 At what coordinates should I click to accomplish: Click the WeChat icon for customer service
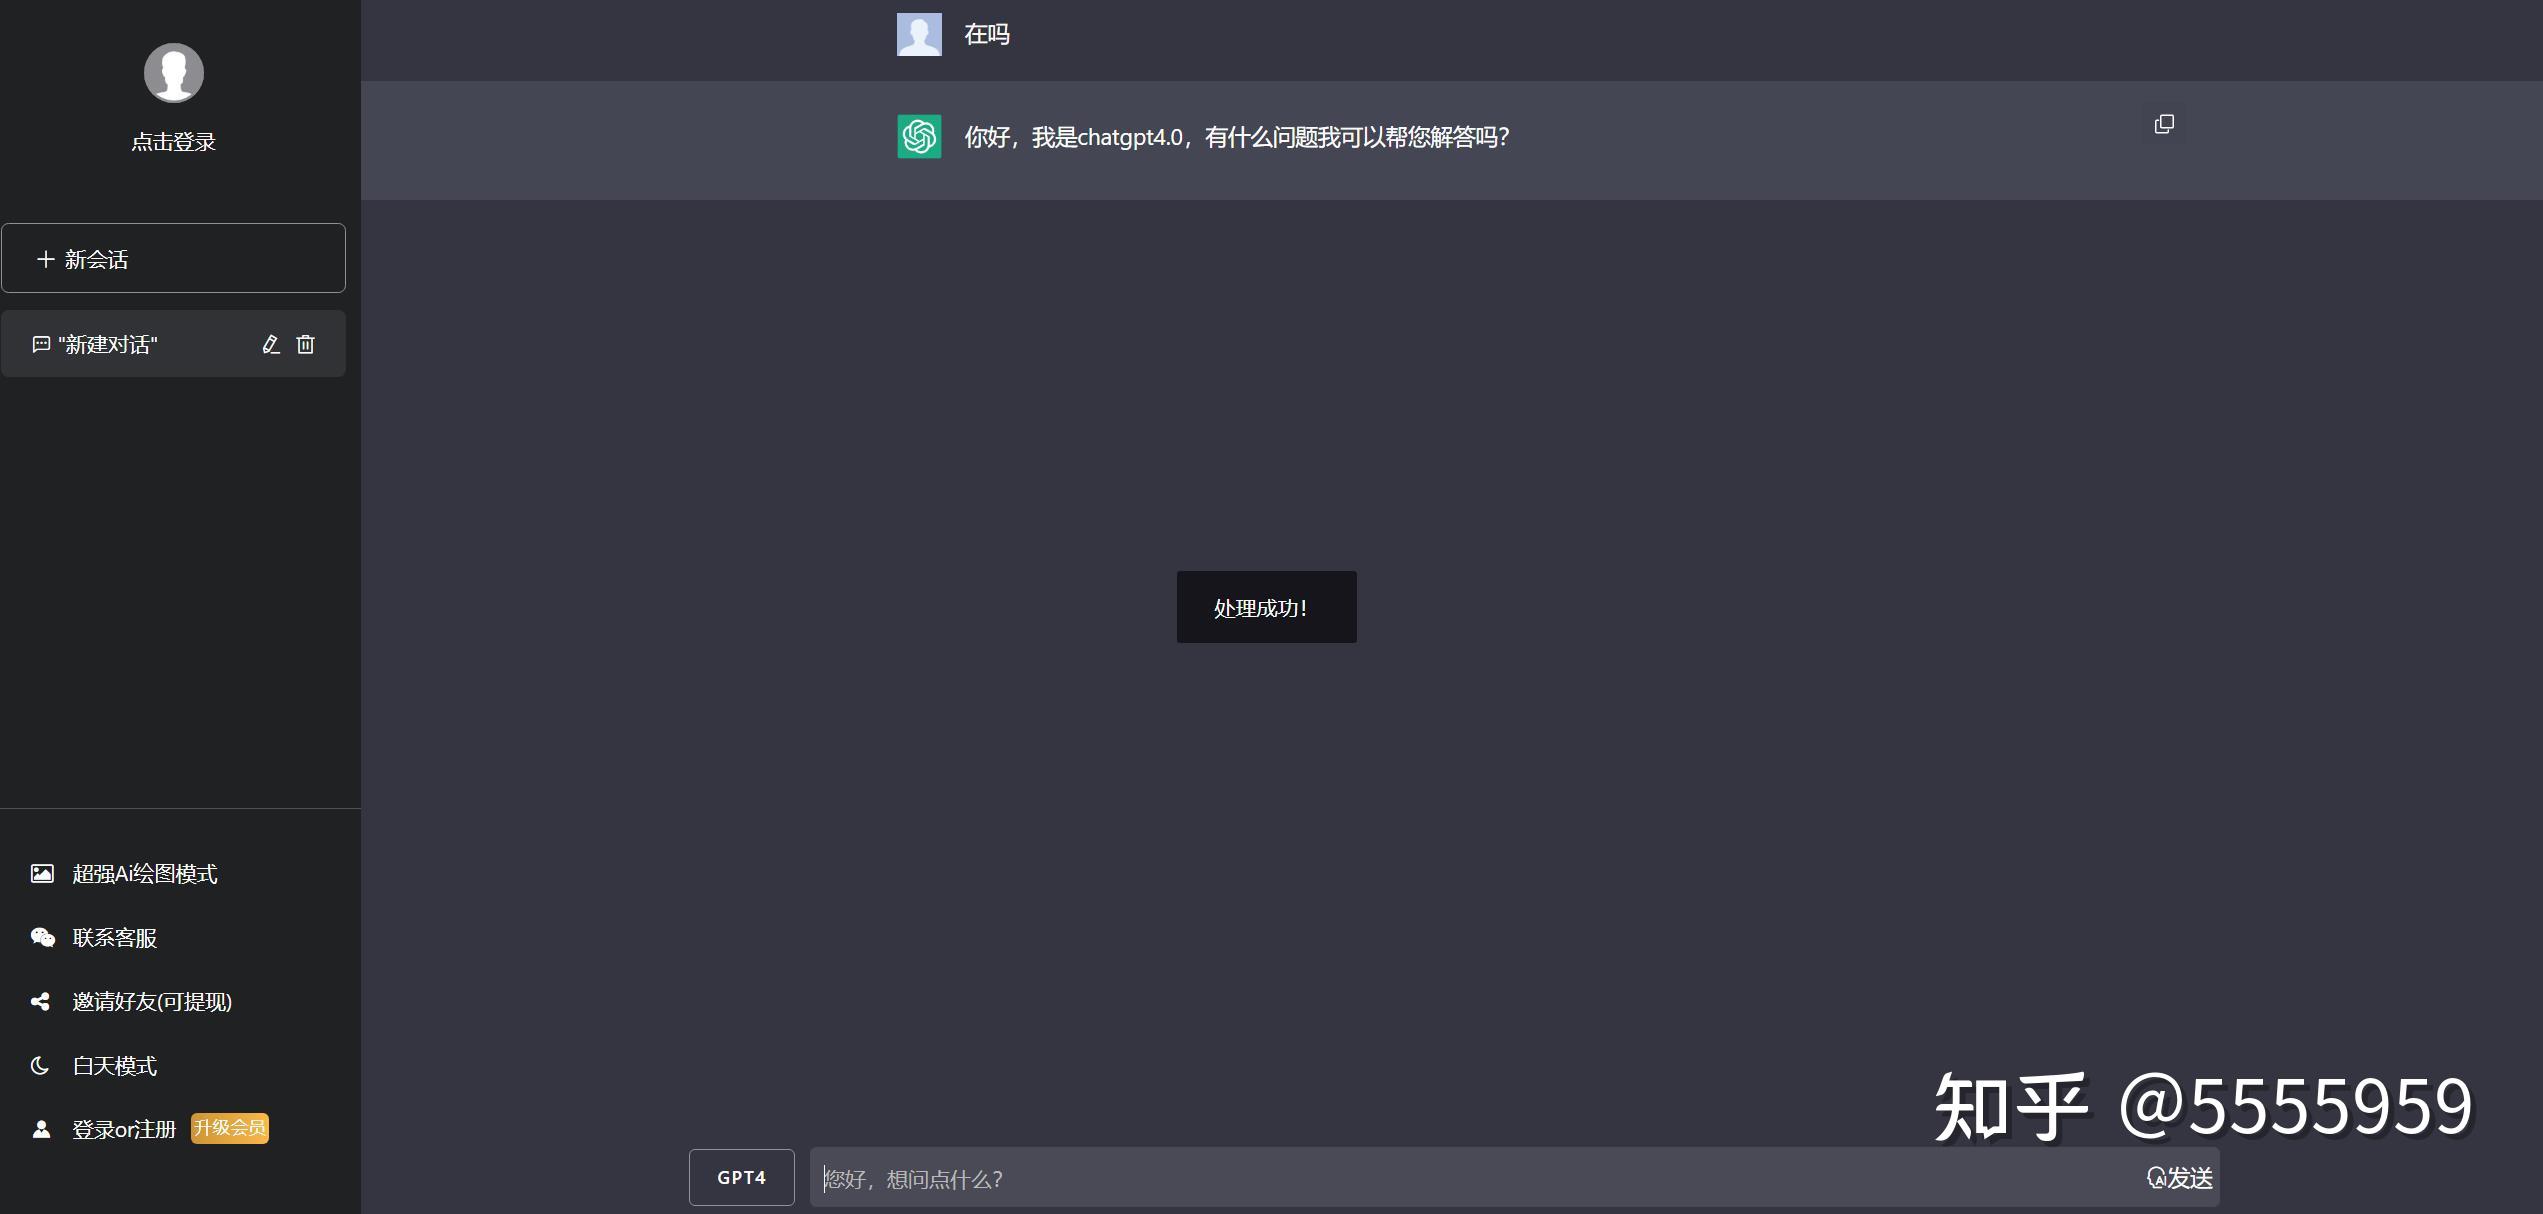pos(42,938)
